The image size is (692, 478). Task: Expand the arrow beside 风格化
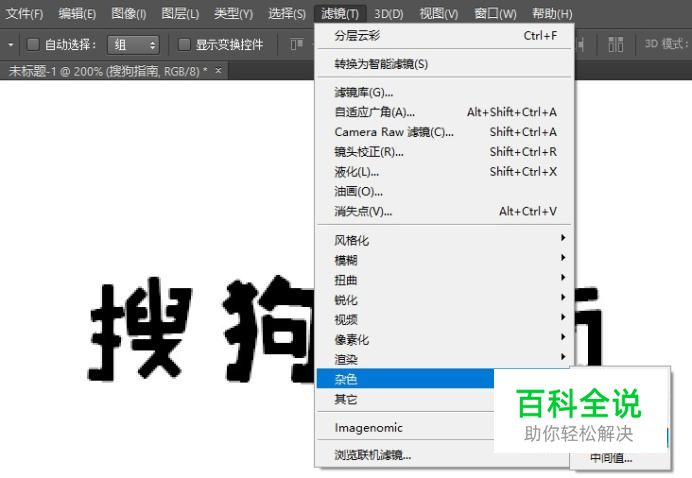[563, 238]
